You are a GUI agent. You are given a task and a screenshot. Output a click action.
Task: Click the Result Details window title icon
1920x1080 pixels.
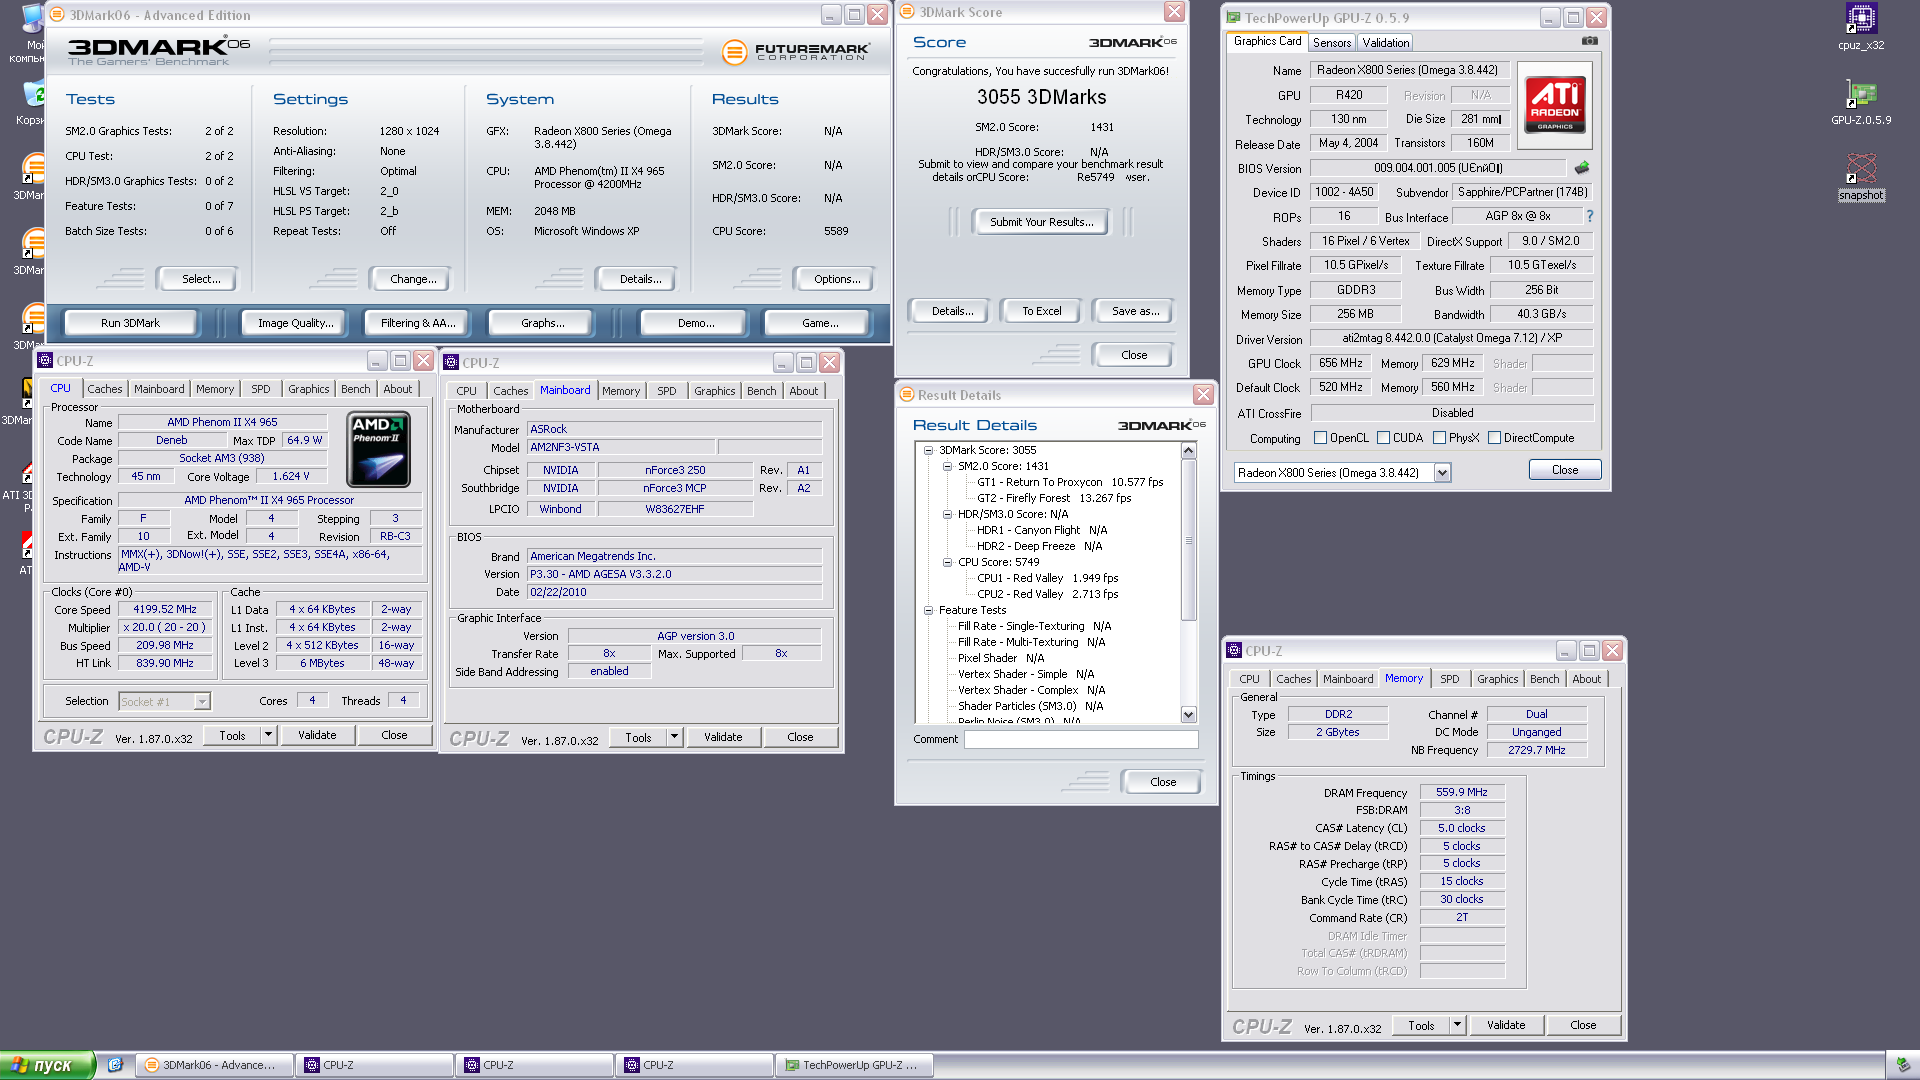[907, 395]
